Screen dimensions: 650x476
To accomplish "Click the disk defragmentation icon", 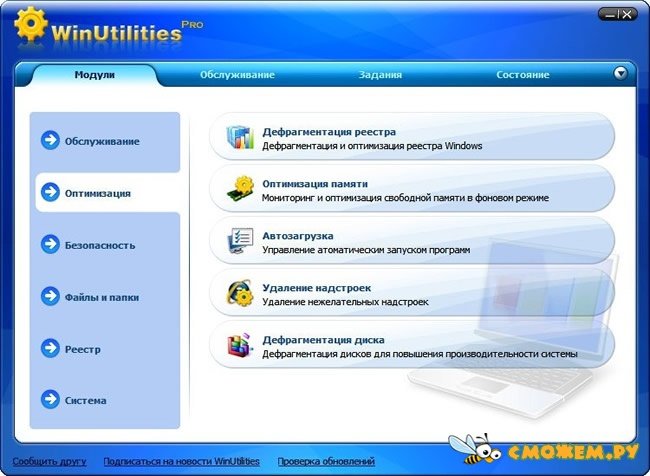I will point(241,346).
